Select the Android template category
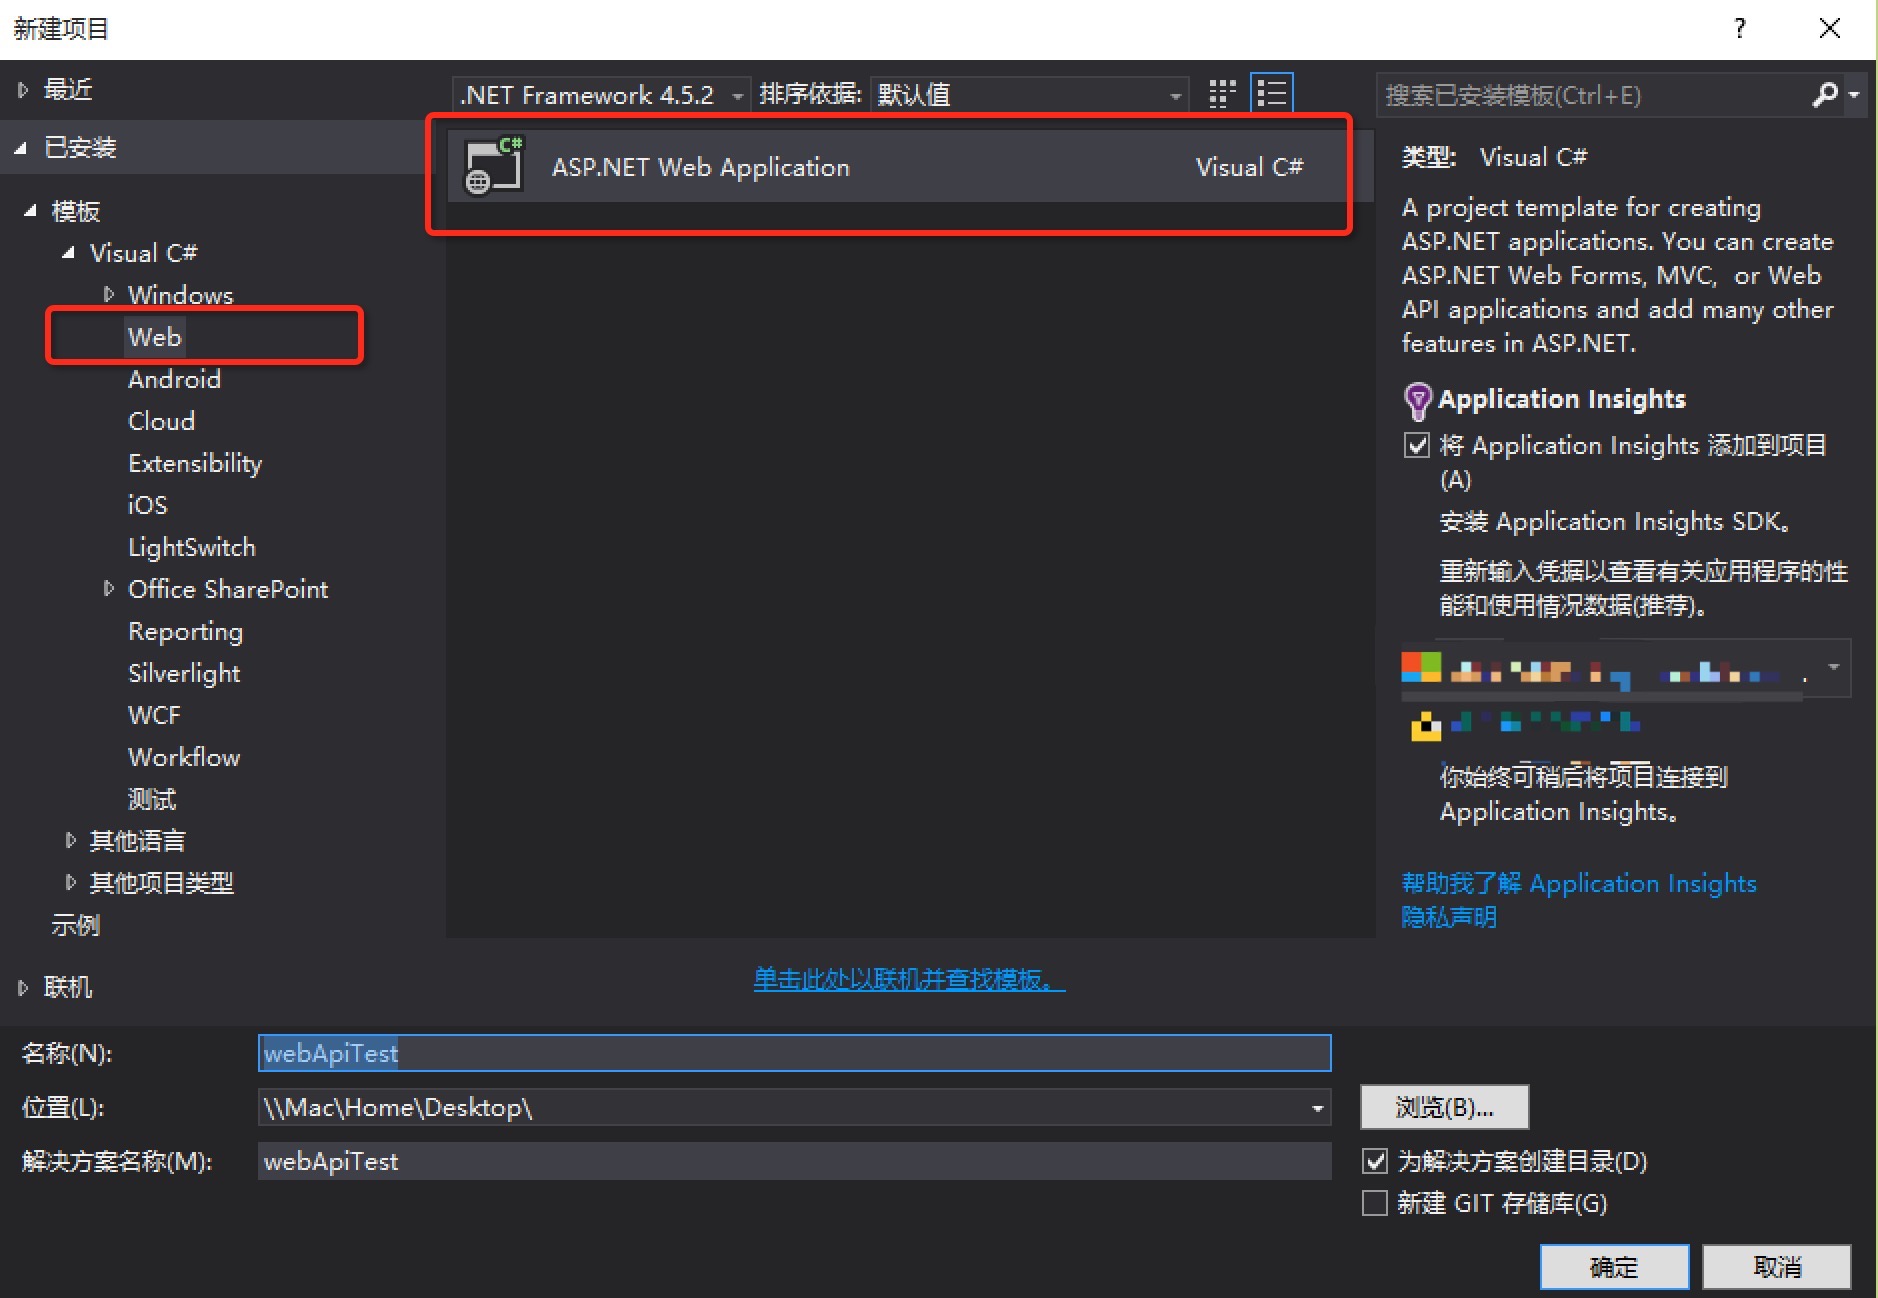1878x1298 pixels. (174, 379)
